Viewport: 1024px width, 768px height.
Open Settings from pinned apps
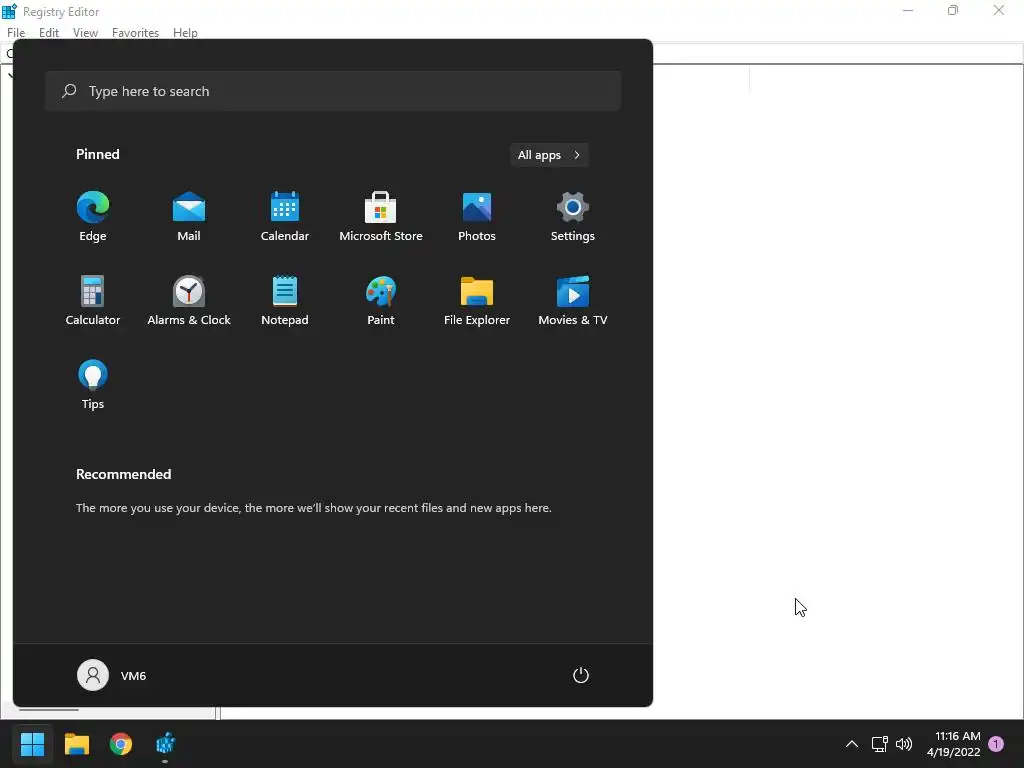click(x=573, y=217)
